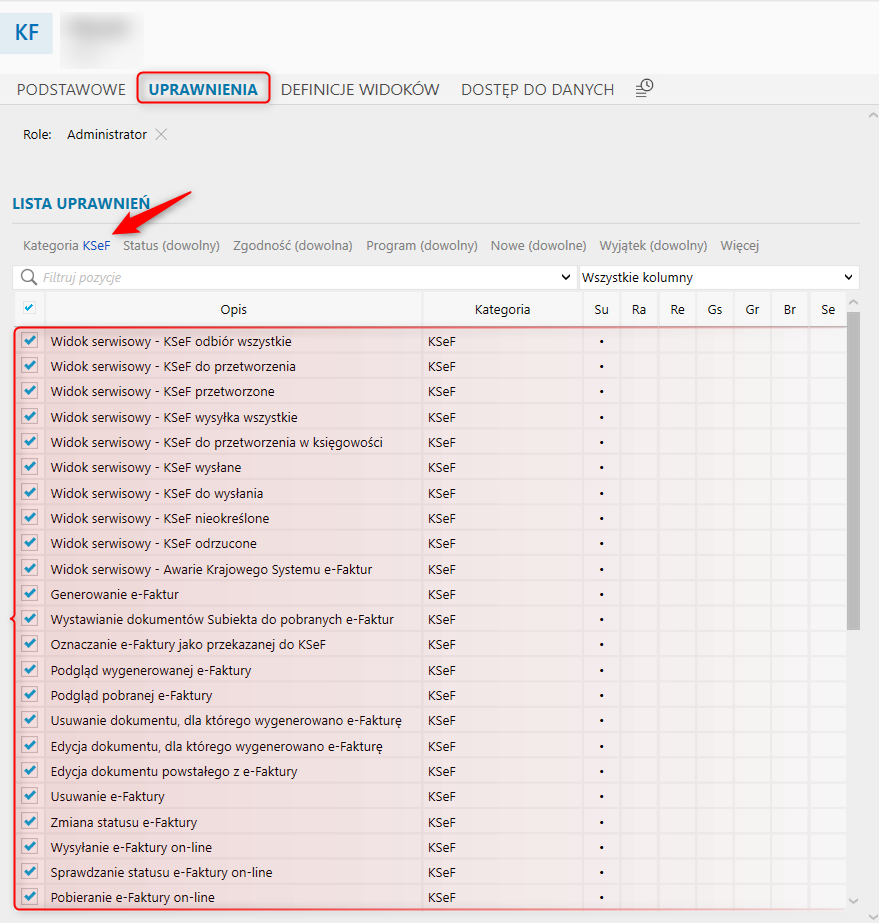
Task: Toggle 'KSeF odrzucone' row checkbox
Action: tap(29, 543)
